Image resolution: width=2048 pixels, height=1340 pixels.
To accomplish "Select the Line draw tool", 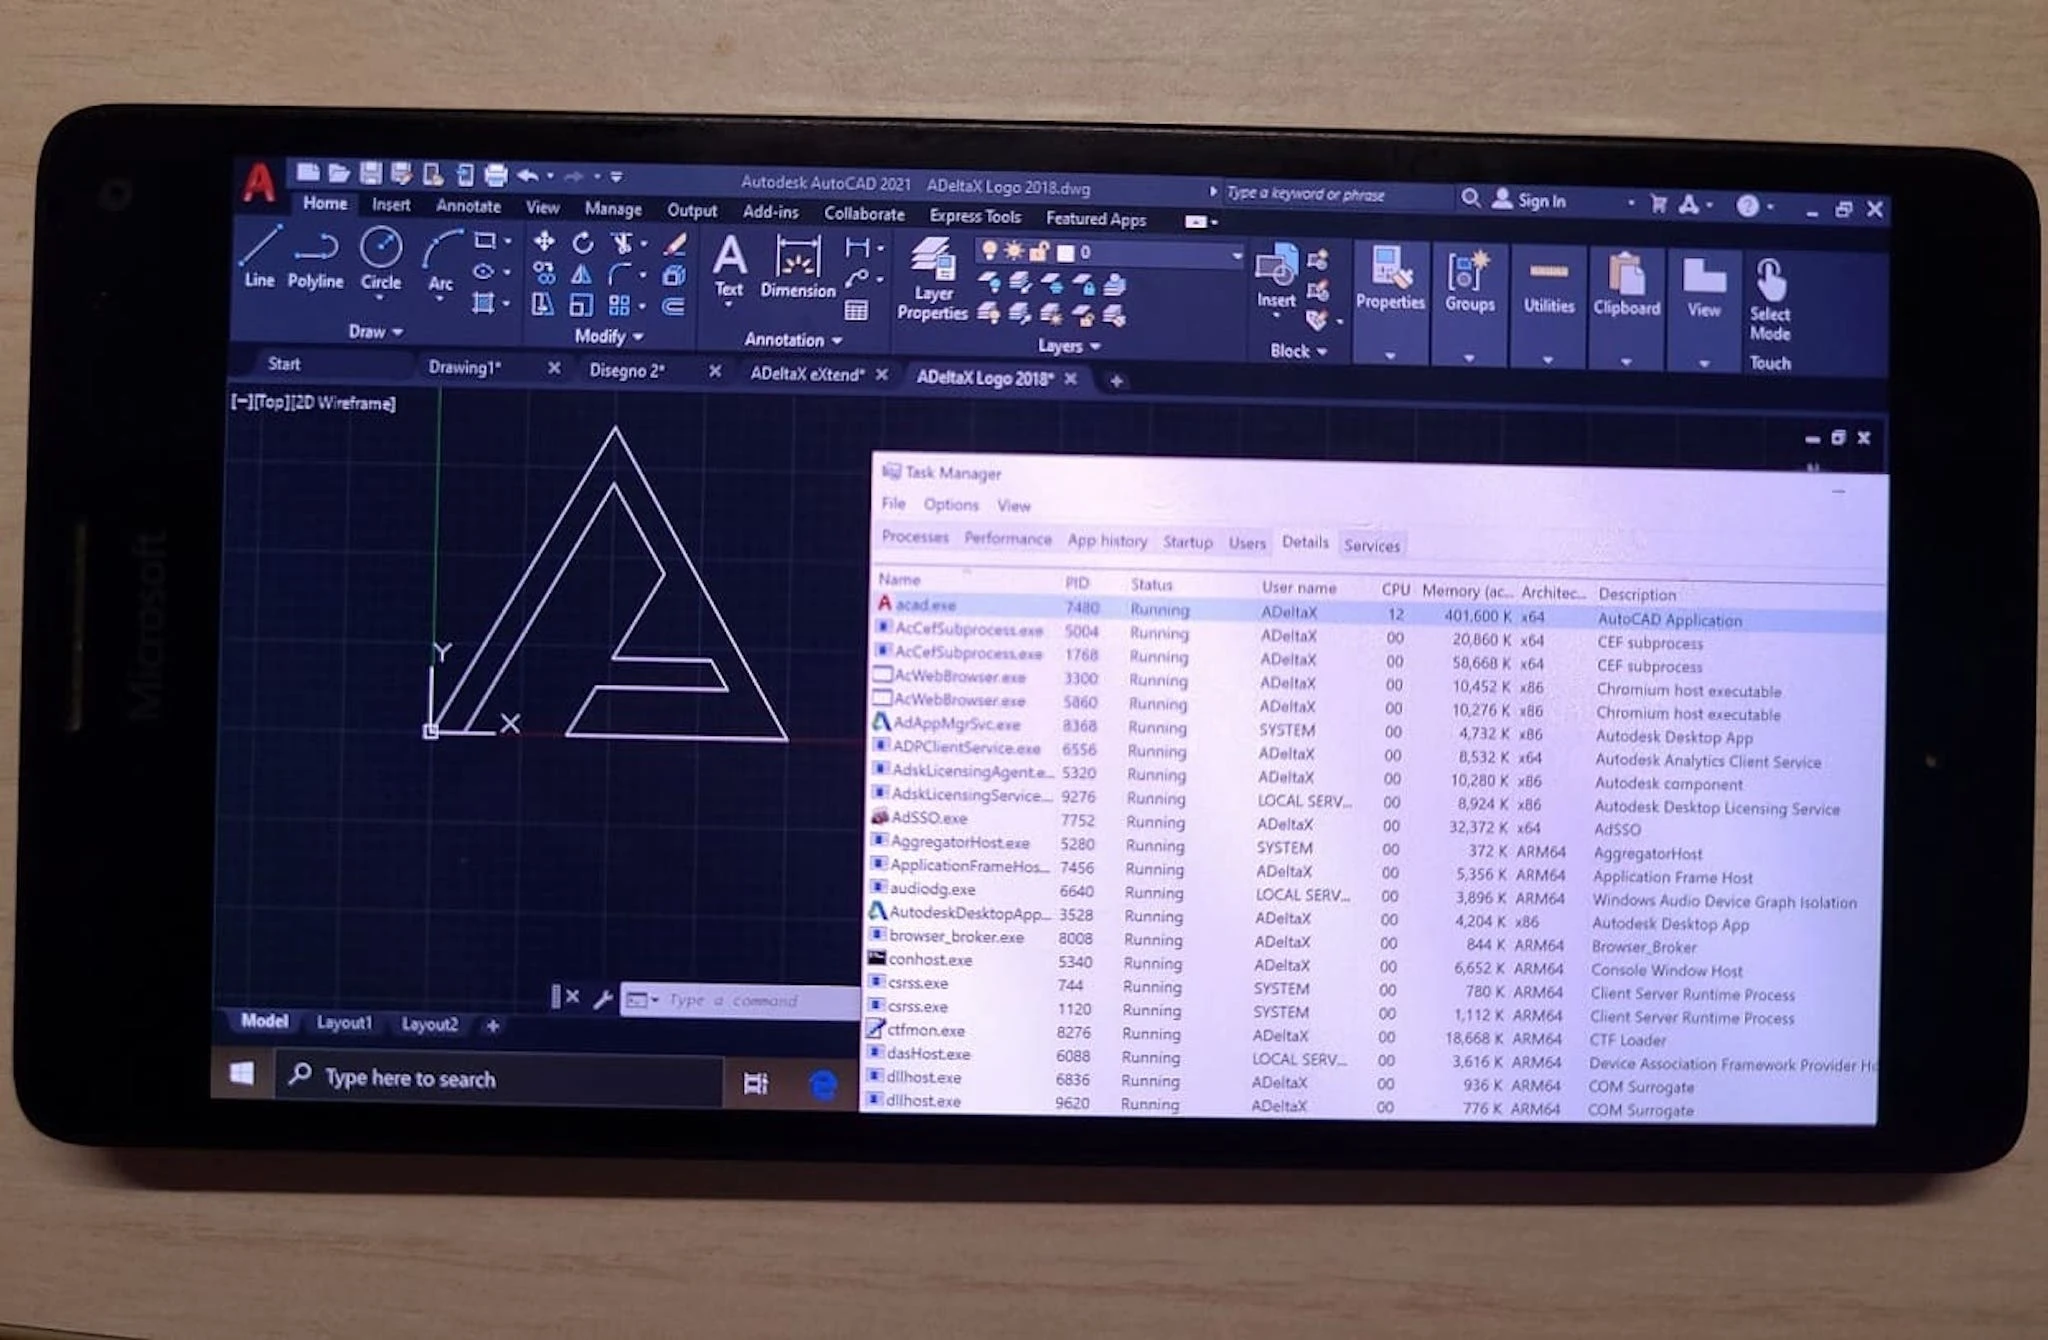I will 259,257.
